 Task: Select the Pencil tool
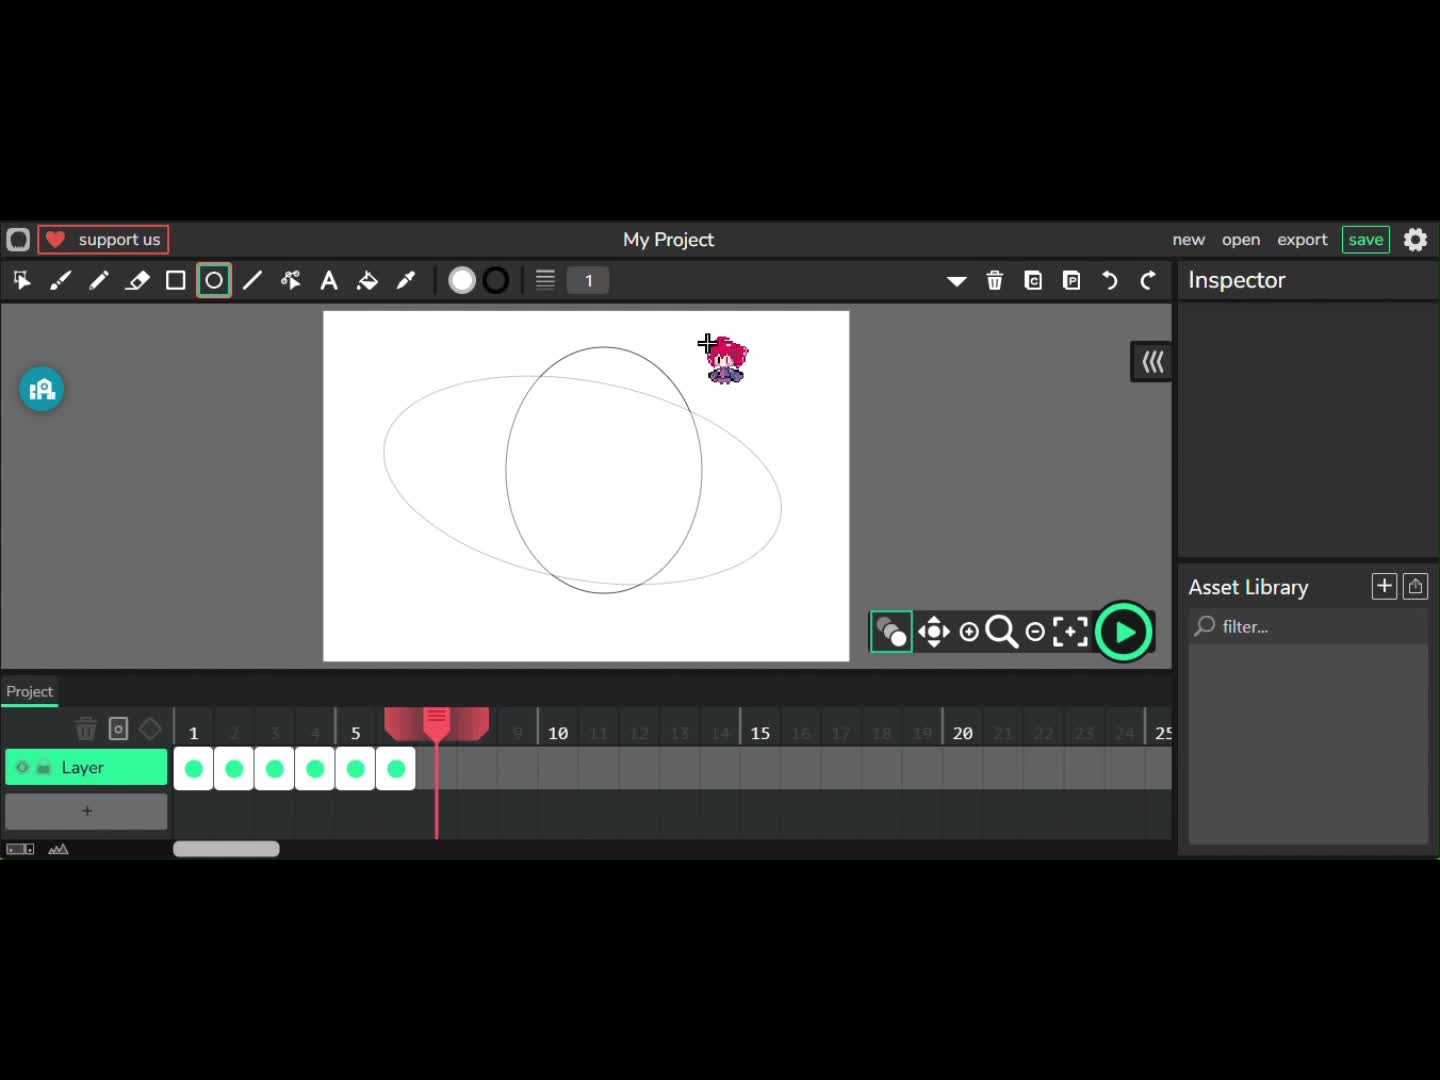click(x=98, y=281)
